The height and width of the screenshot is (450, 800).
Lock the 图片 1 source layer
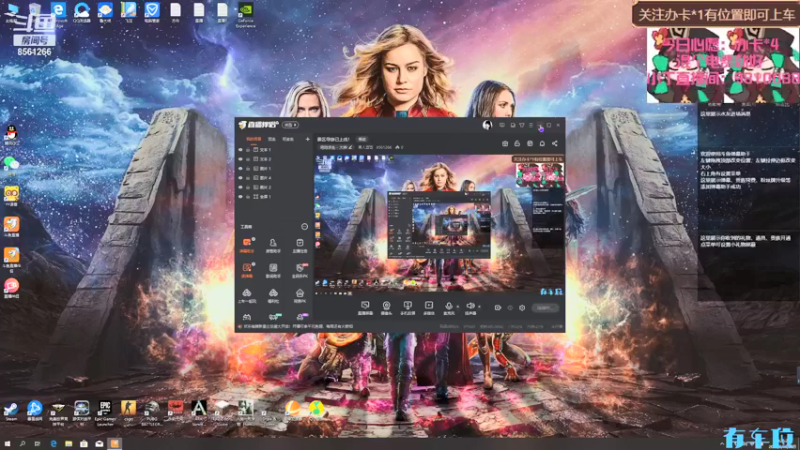click(x=248, y=168)
